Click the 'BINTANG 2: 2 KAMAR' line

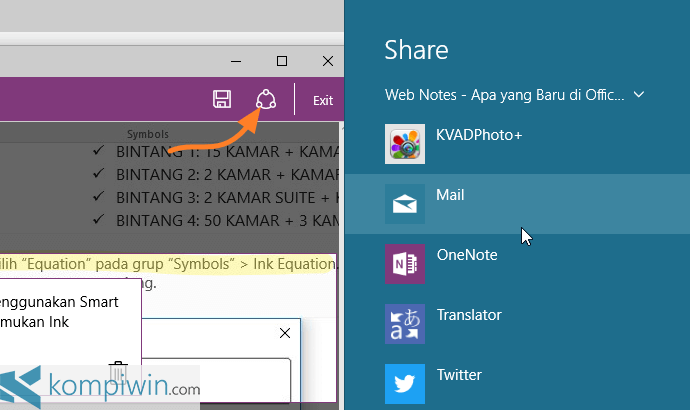coord(227,175)
